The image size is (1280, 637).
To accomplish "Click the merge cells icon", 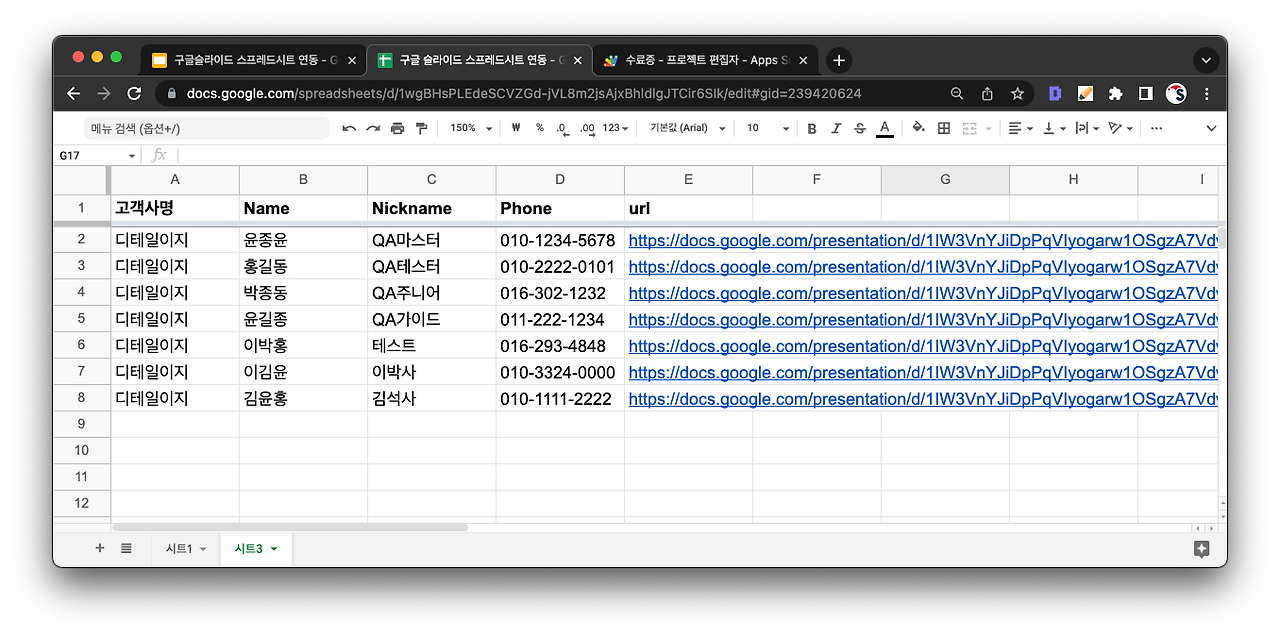I will (x=969, y=128).
